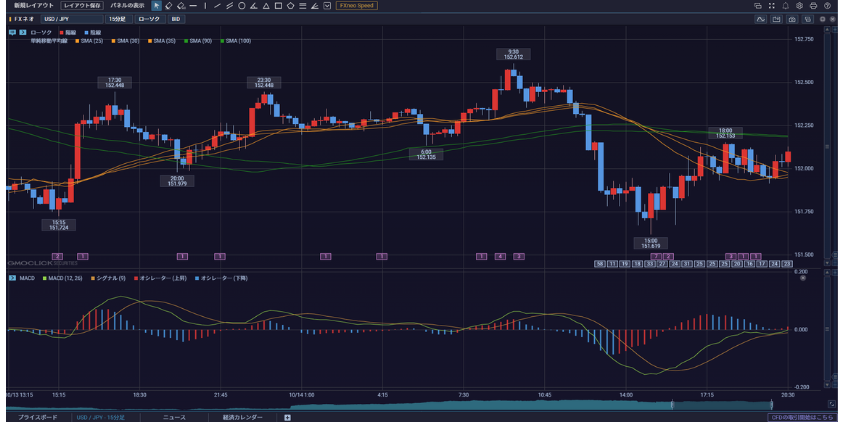844x422 pixels.
Task: Open the ローソク chart type dropdown
Action: coord(148,19)
